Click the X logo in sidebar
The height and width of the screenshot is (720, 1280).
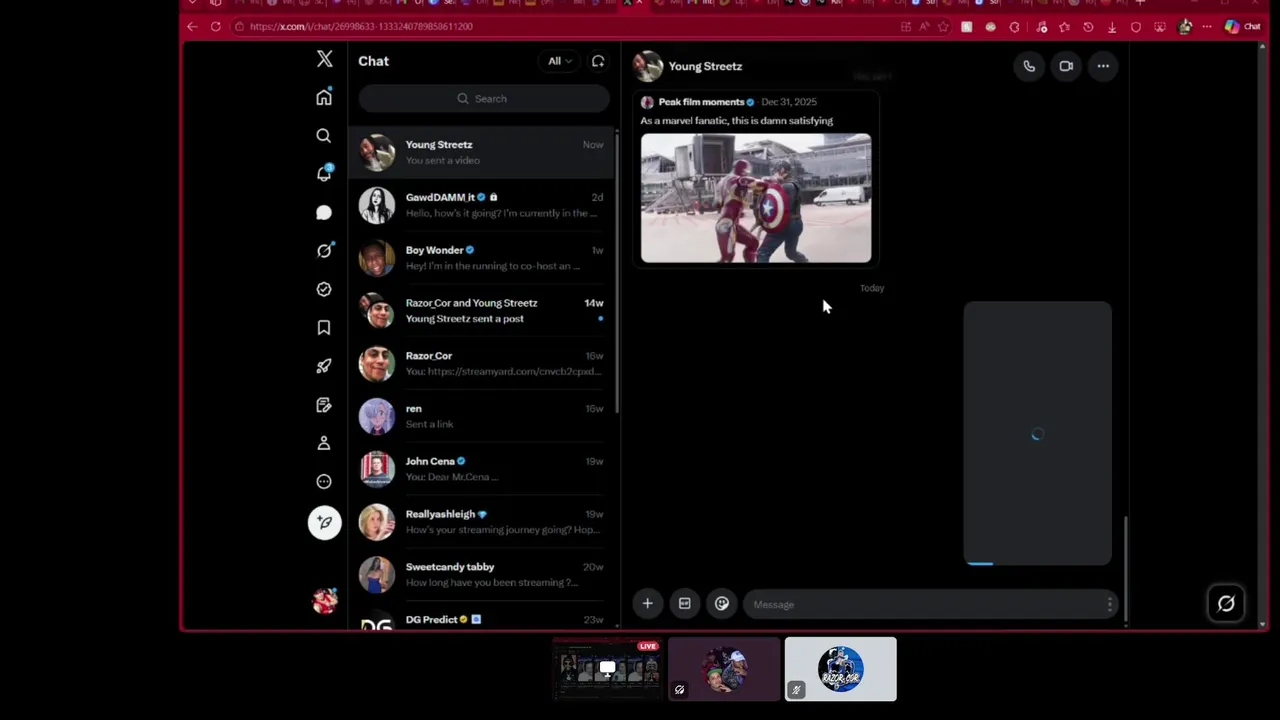324,60
